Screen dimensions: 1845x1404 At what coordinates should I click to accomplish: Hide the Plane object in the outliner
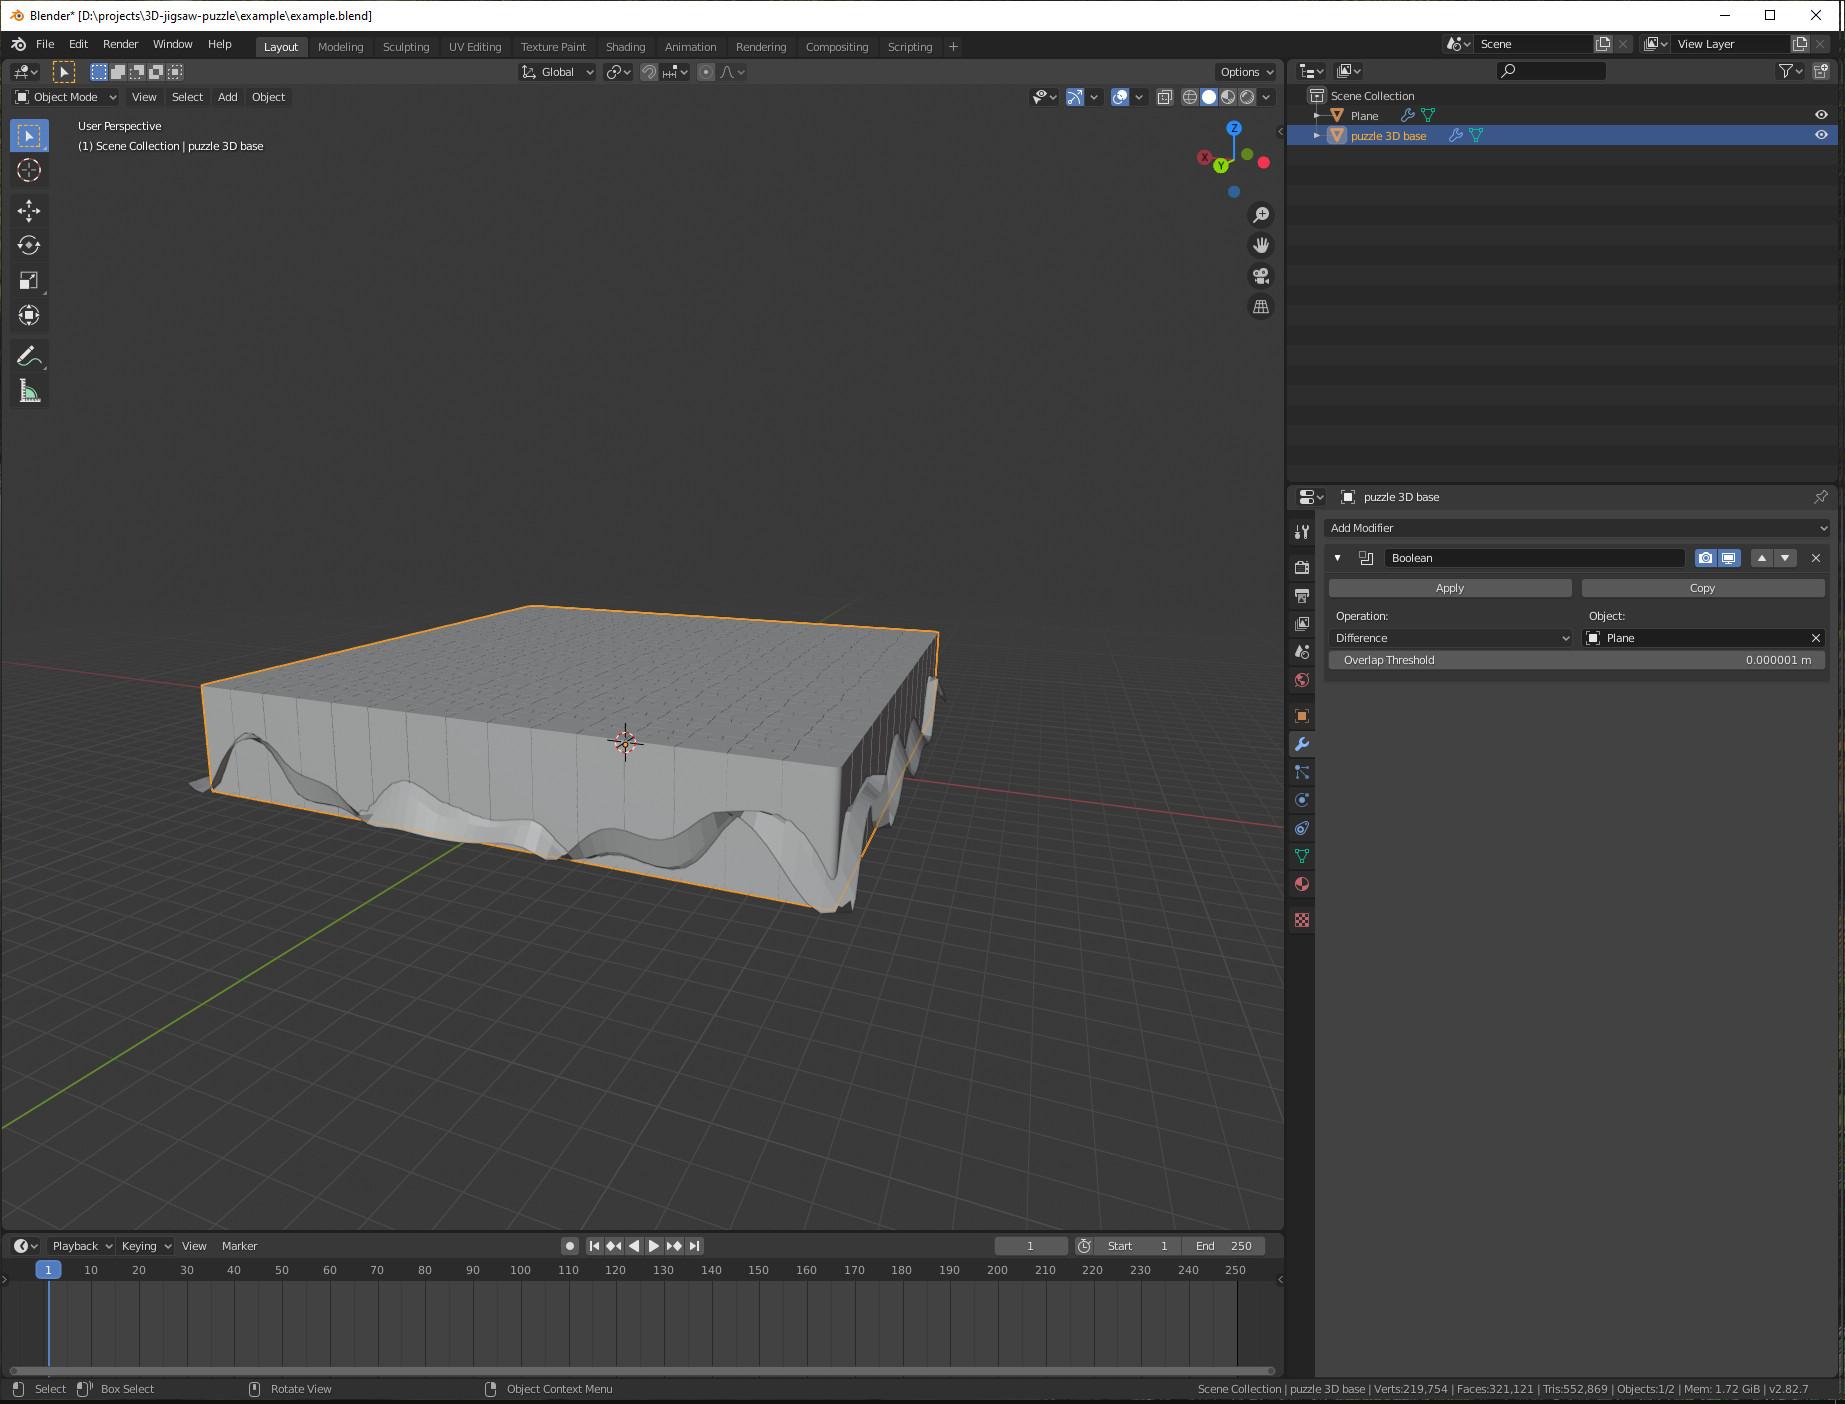(1822, 115)
